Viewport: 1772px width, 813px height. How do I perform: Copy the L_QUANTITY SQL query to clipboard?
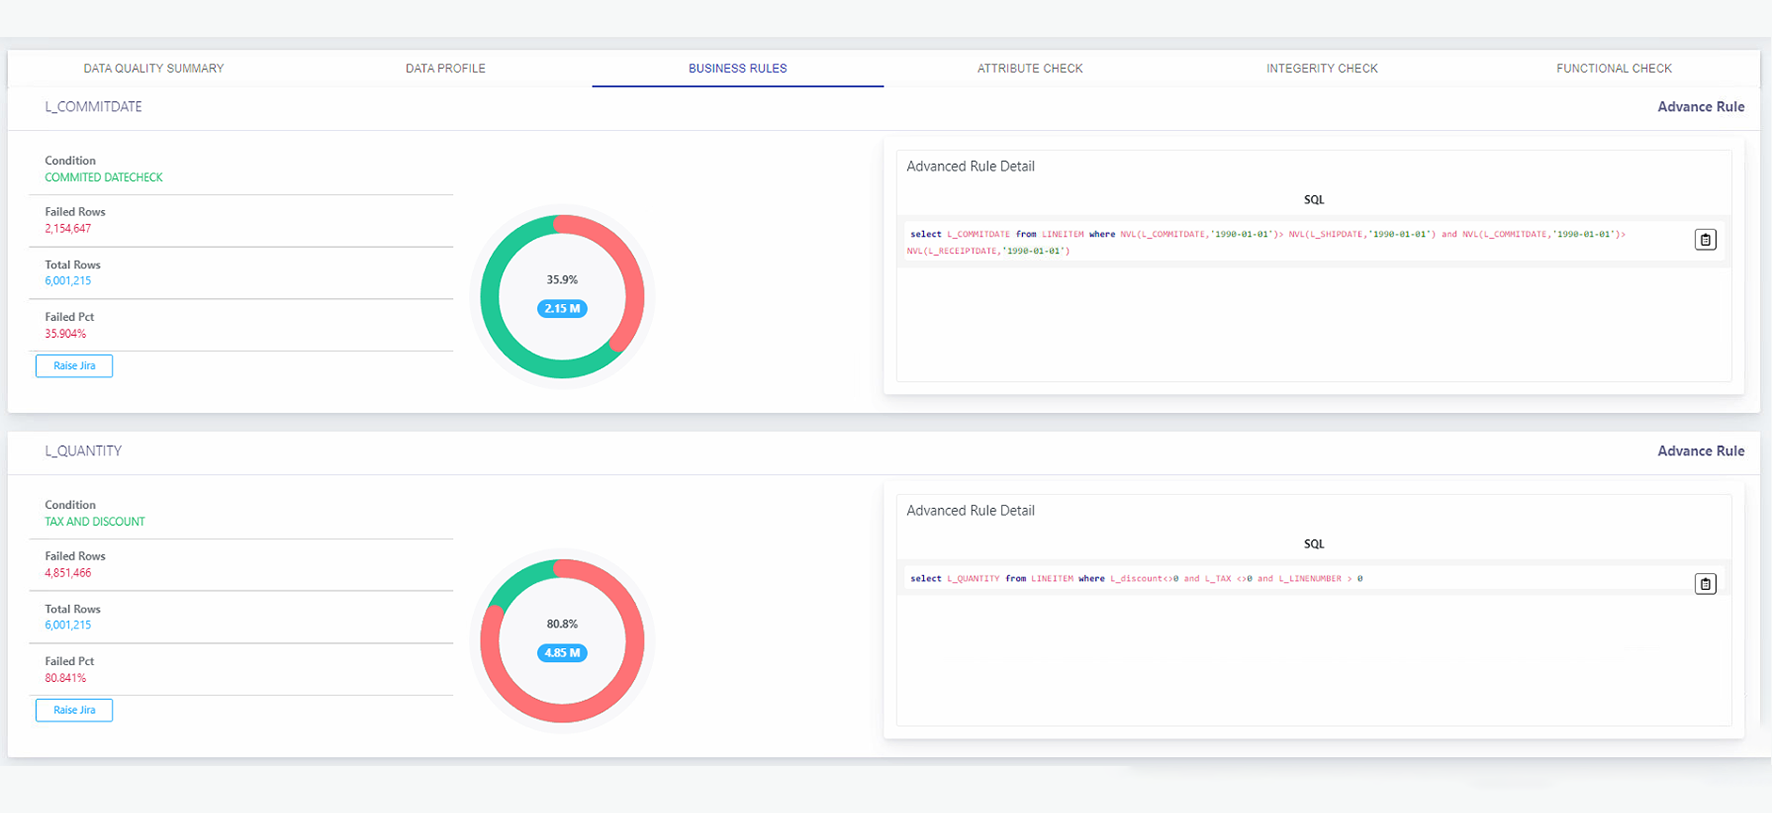coord(1705,584)
